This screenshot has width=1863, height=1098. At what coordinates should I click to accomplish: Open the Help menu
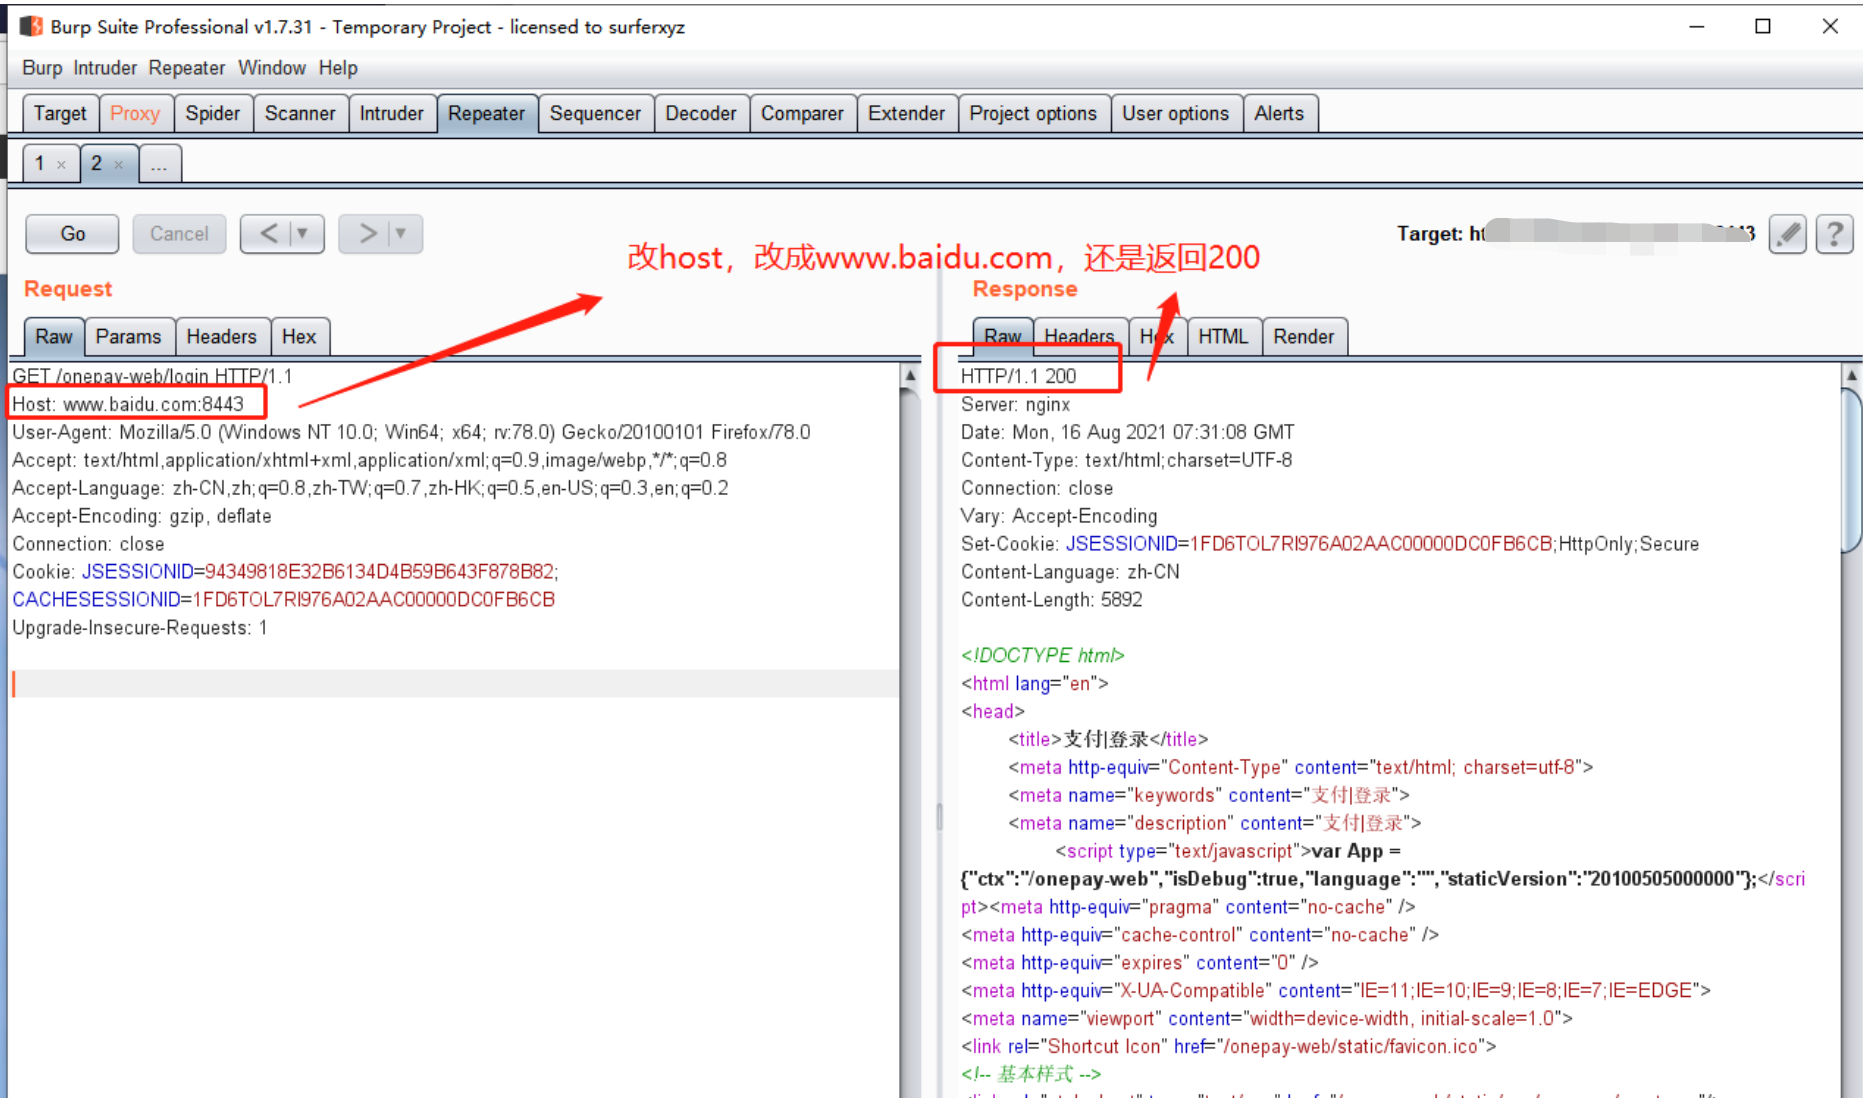pos(338,68)
